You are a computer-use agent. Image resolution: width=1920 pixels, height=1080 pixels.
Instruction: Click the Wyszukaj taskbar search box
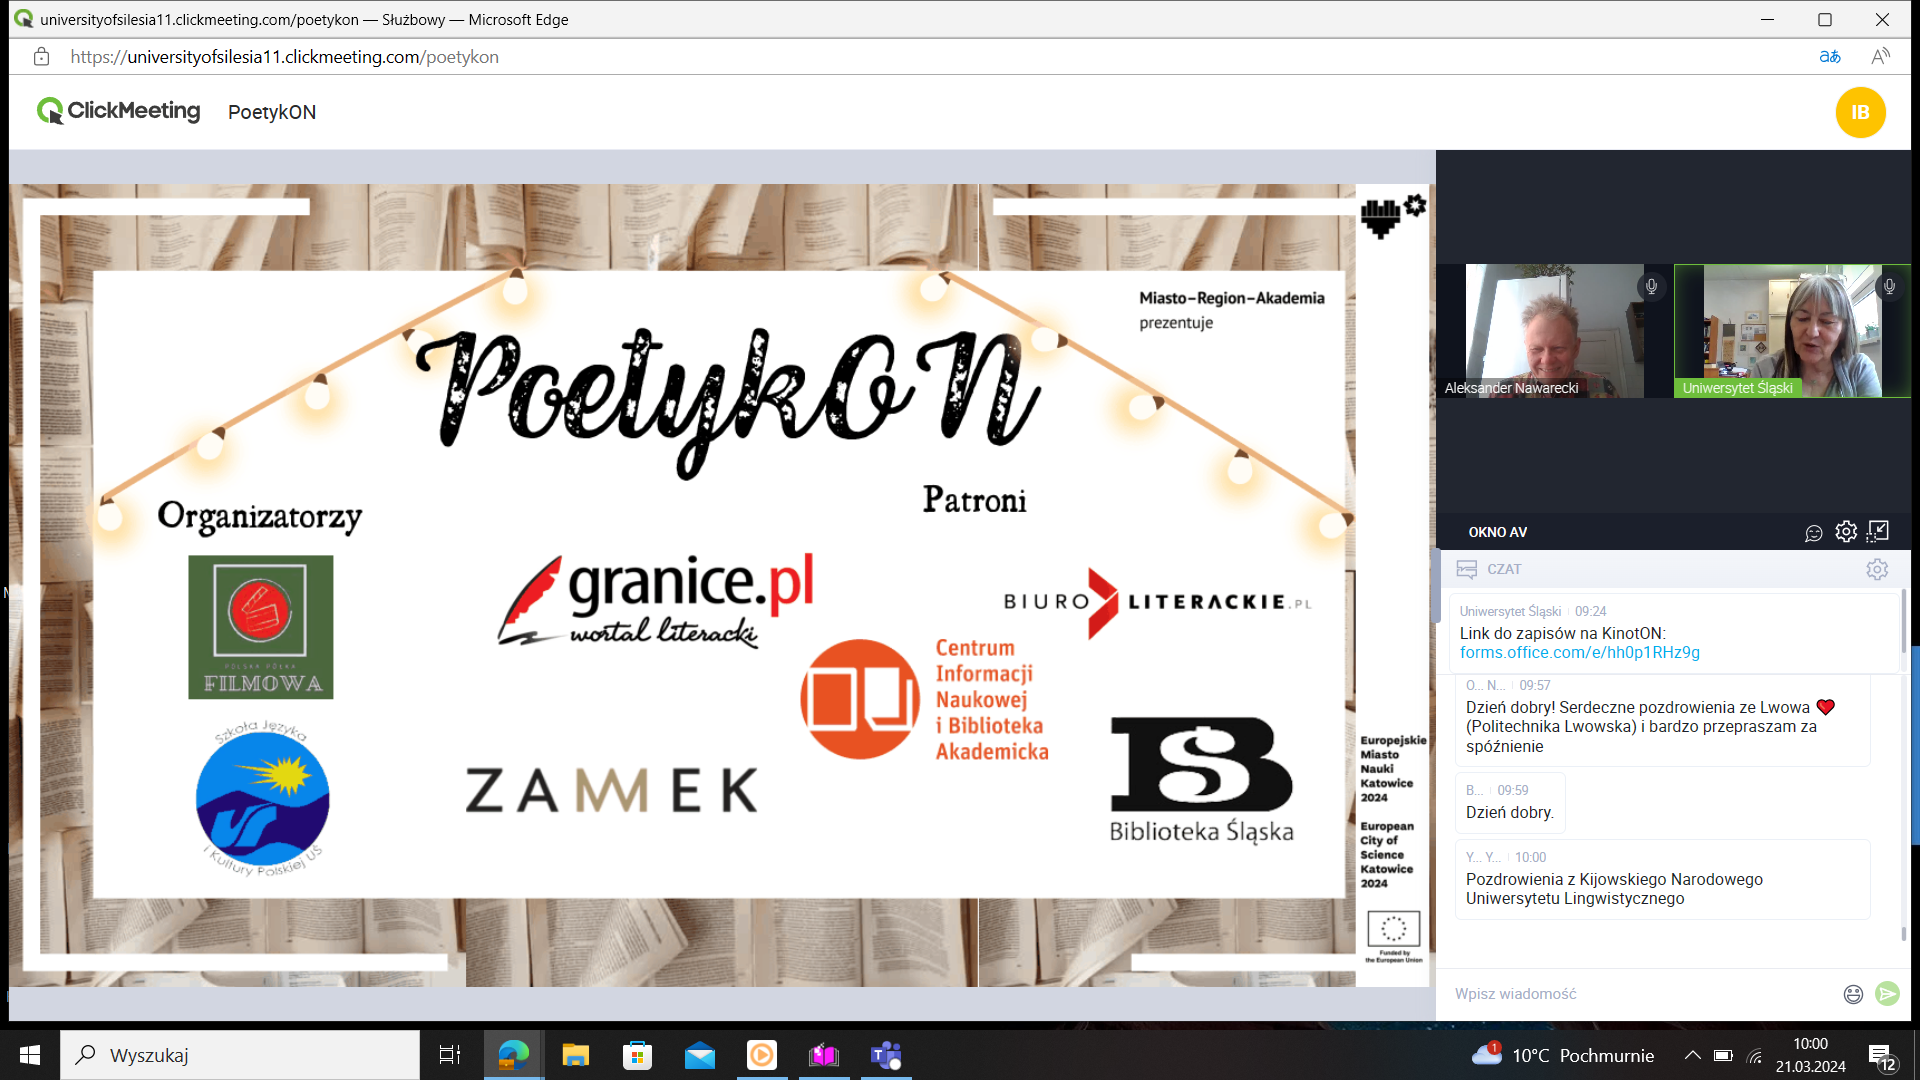pyautogui.click(x=240, y=1055)
